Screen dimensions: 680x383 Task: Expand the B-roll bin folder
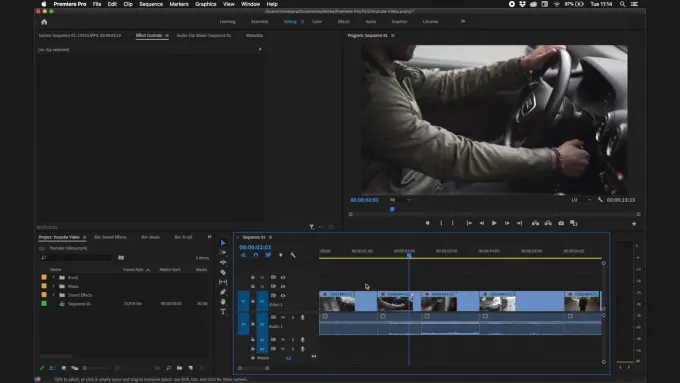[54, 277]
